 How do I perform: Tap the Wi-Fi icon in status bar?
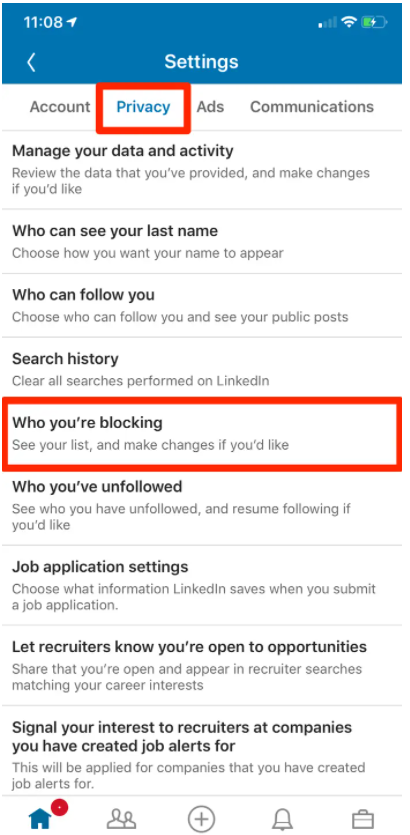[x=349, y=22]
